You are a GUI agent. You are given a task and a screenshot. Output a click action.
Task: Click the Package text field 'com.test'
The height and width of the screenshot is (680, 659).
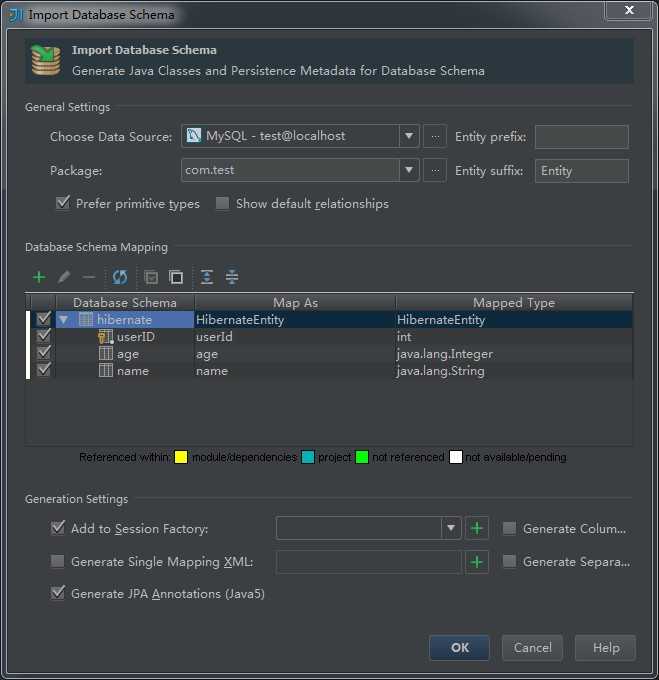tap(290, 170)
